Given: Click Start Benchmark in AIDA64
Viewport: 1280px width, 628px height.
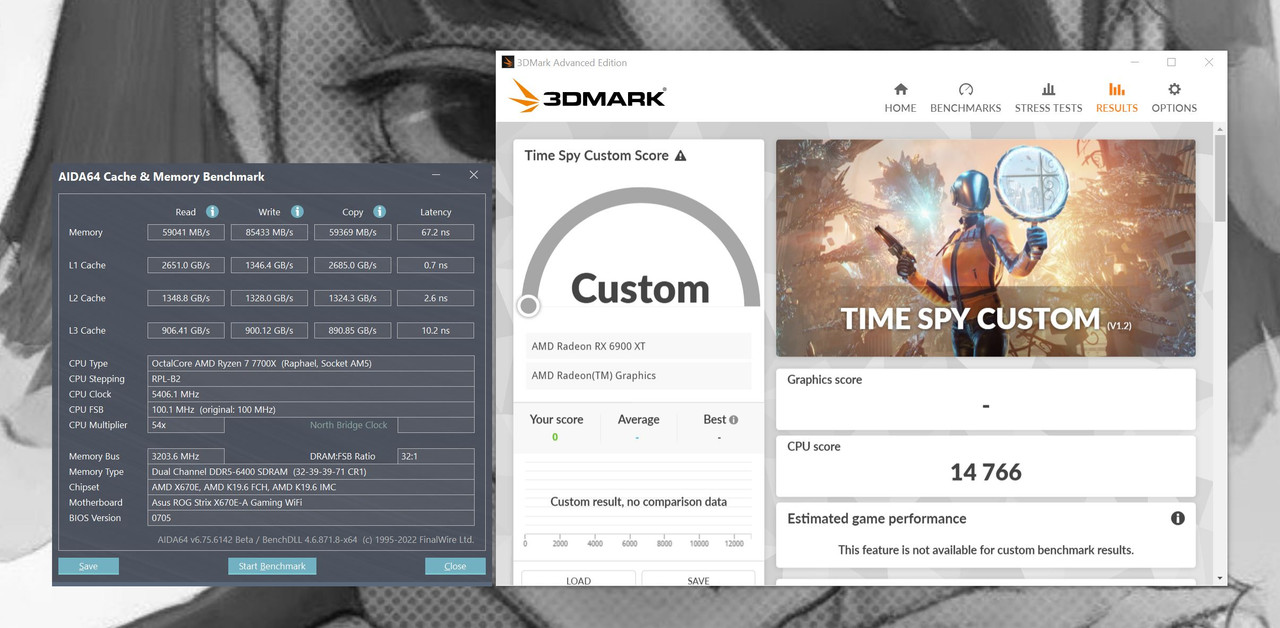Looking at the screenshot, I should pyautogui.click(x=272, y=566).
